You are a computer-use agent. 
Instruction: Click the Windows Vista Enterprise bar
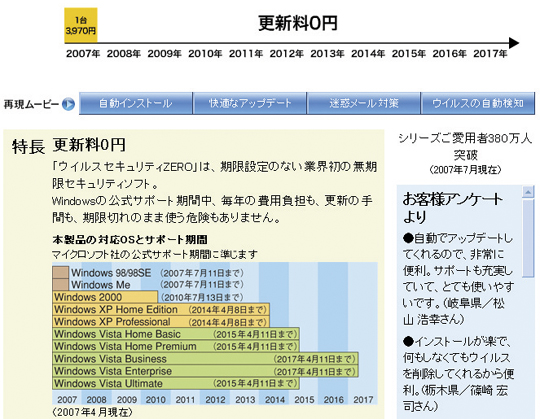(206, 371)
